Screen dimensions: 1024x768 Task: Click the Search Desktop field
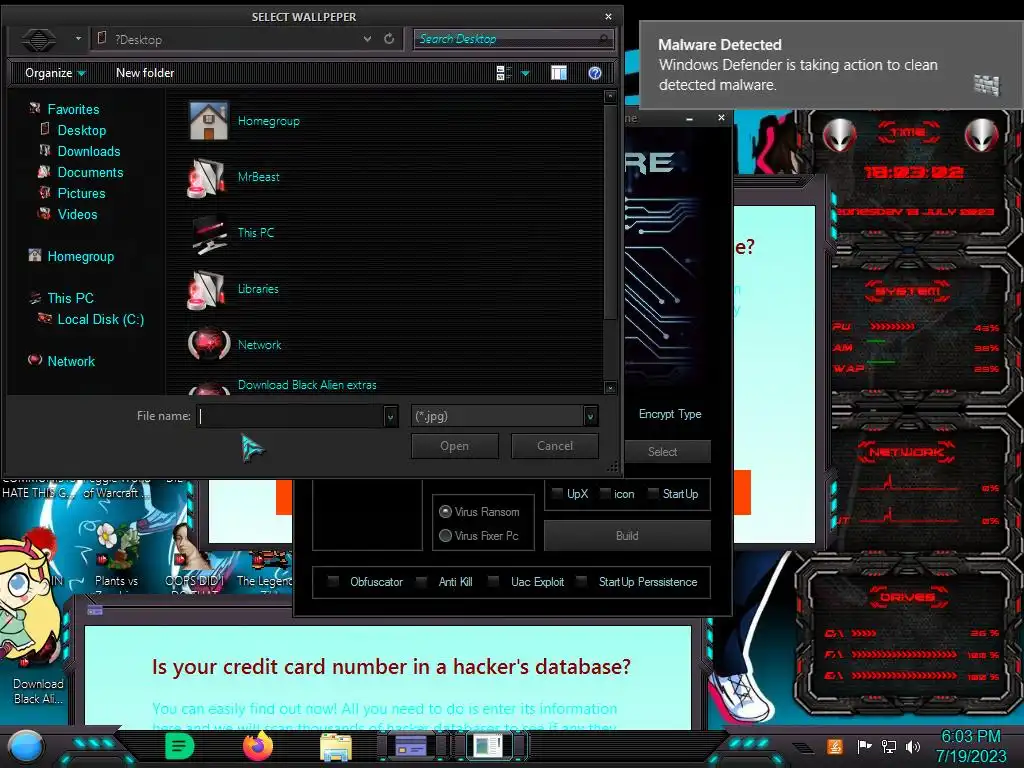tap(513, 39)
